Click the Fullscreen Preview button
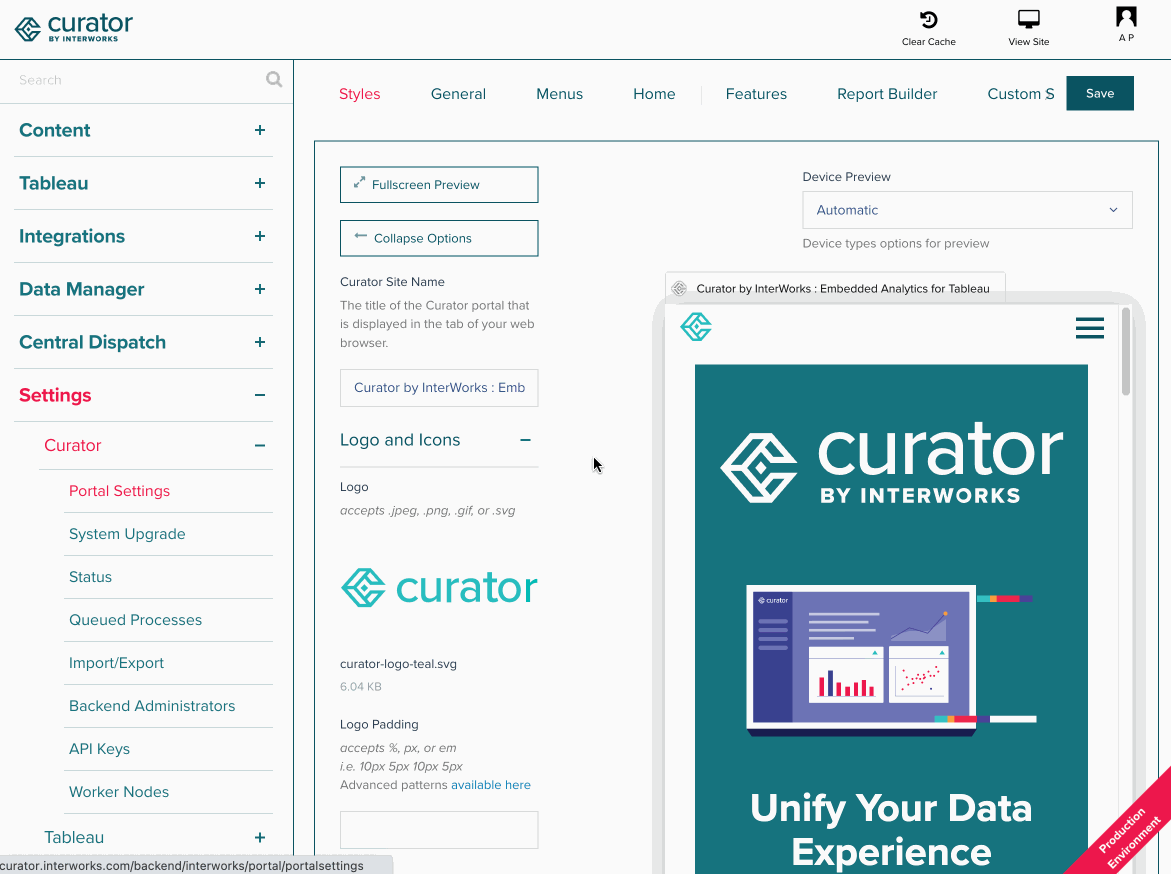1171x874 pixels. [x=439, y=185]
